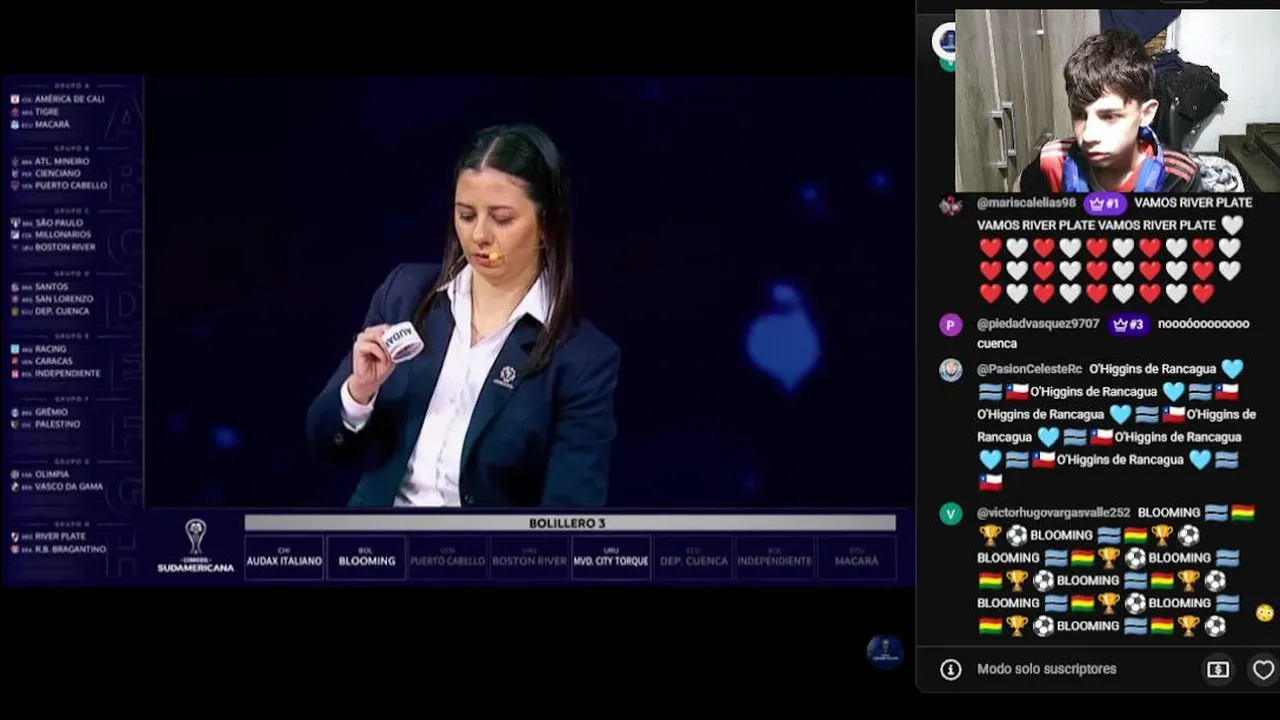The image size is (1280, 720).
Task: Click the streamer's webcam overlay
Action: (x=1117, y=100)
